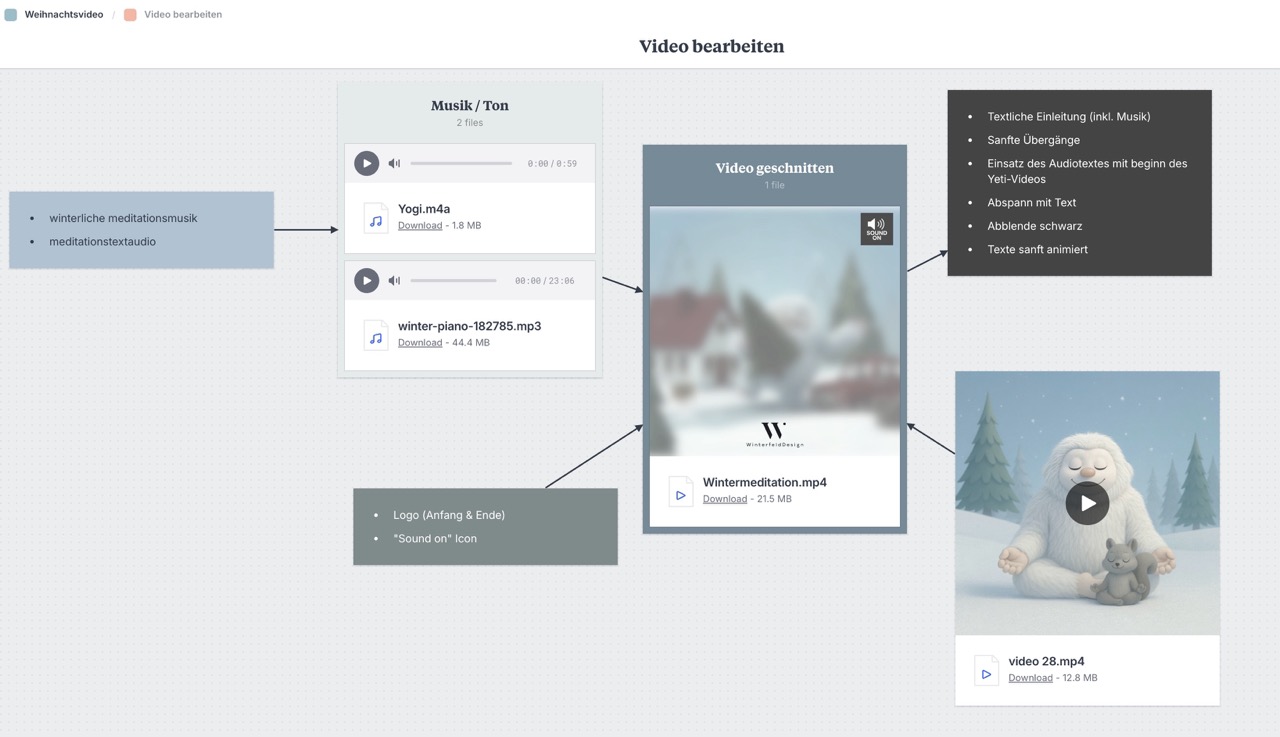Click the winter-piano-182785.mp3 music file icon

pyautogui.click(x=376, y=336)
